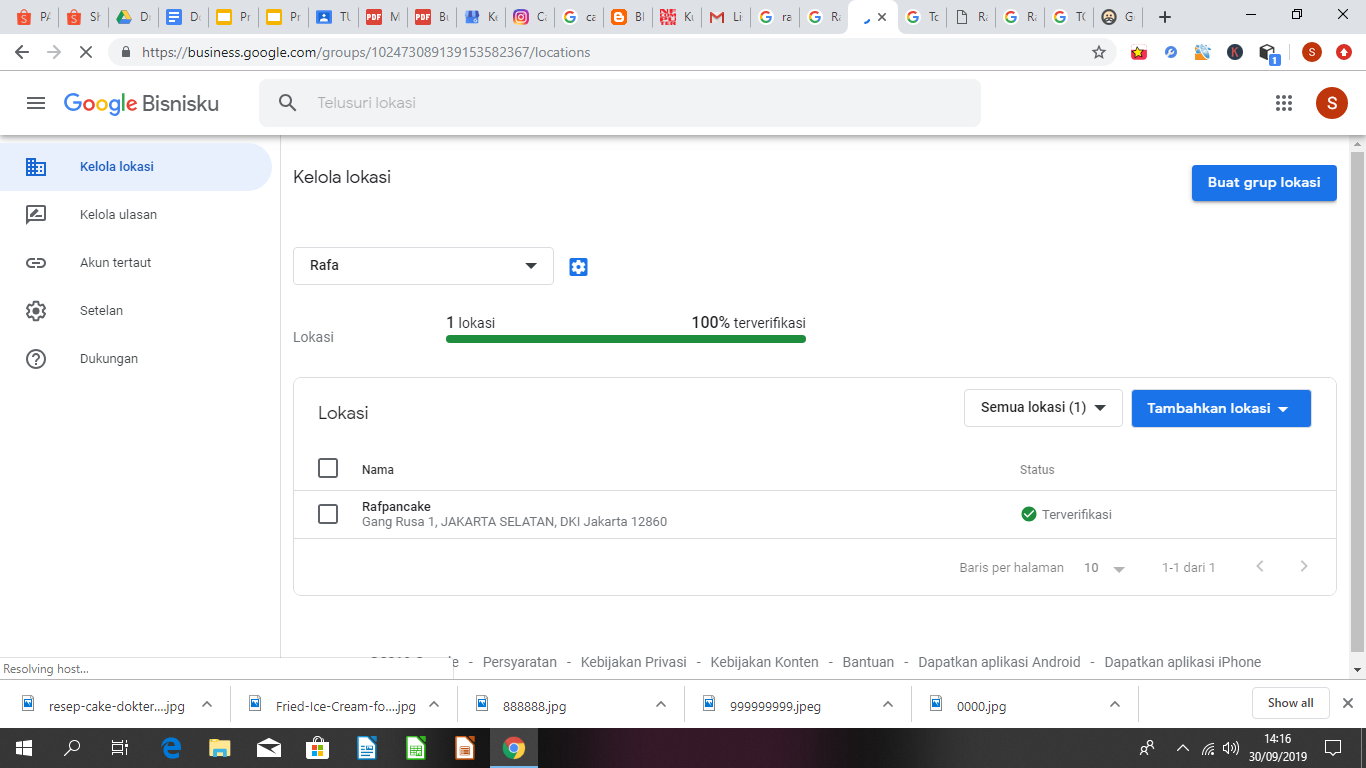The height and width of the screenshot is (768, 1366).
Task: Click the Chrome profile icon S in toolbar
Action: tap(1312, 52)
